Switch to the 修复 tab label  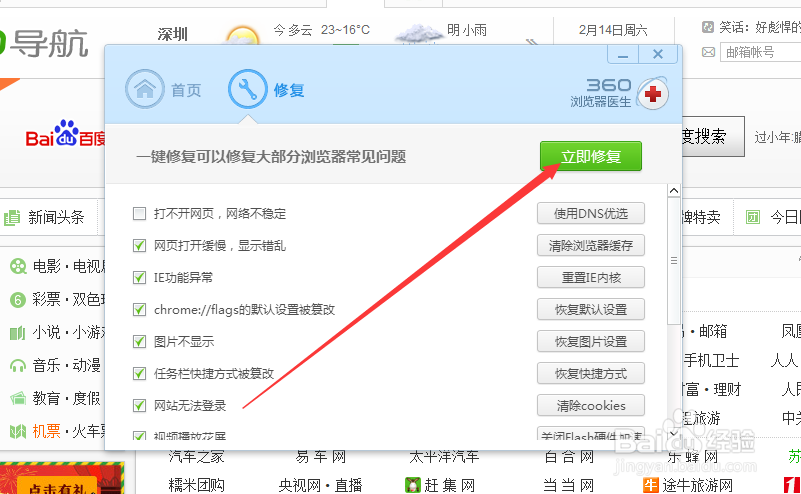point(289,90)
